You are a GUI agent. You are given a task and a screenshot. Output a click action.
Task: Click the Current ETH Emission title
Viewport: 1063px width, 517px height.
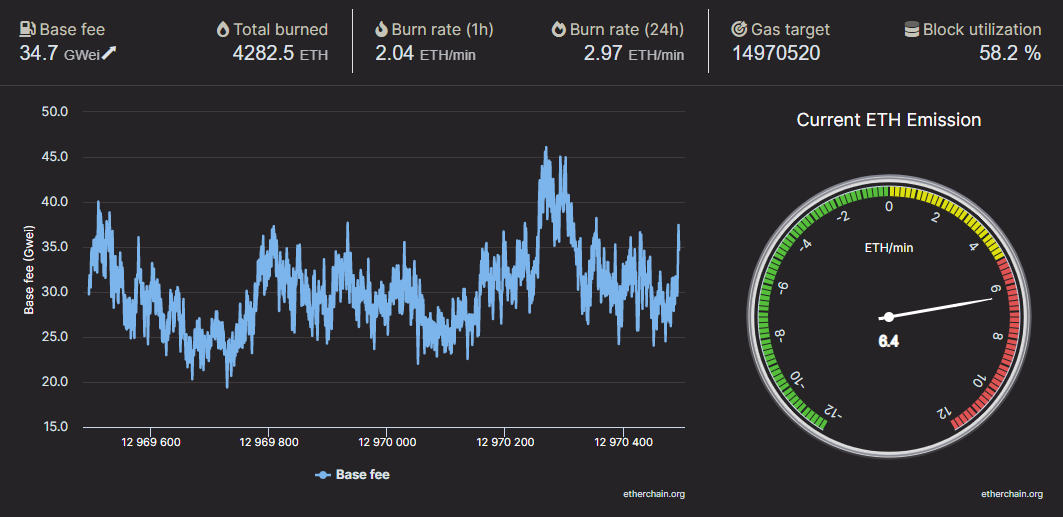(889, 120)
